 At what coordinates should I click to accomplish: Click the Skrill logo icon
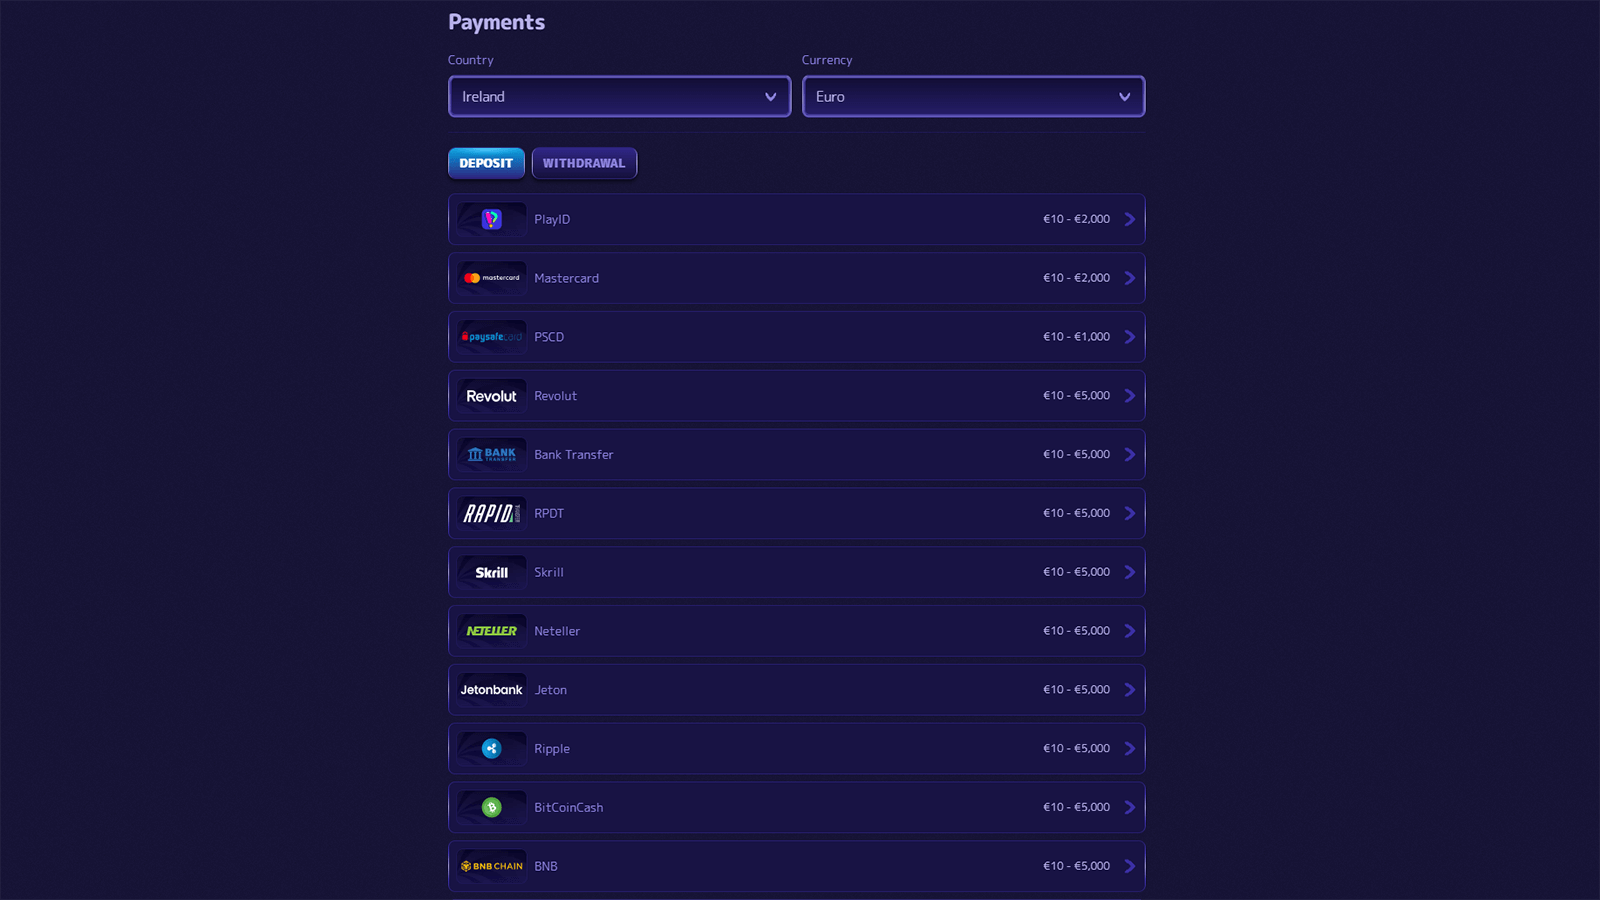pyautogui.click(x=491, y=571)
